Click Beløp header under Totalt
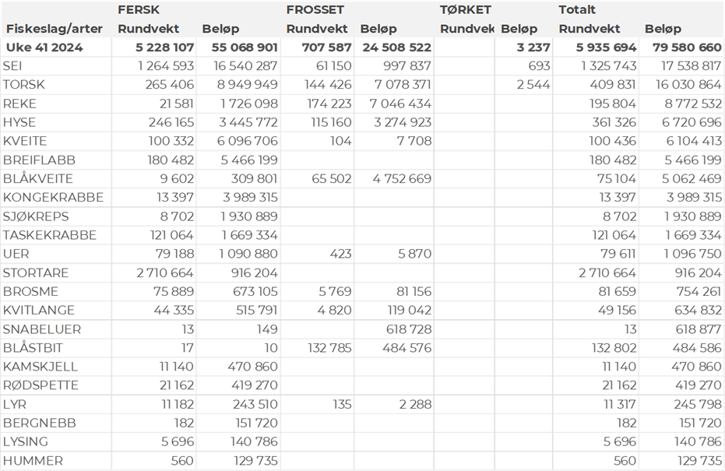Screen dimensions: 725x471 665,29
